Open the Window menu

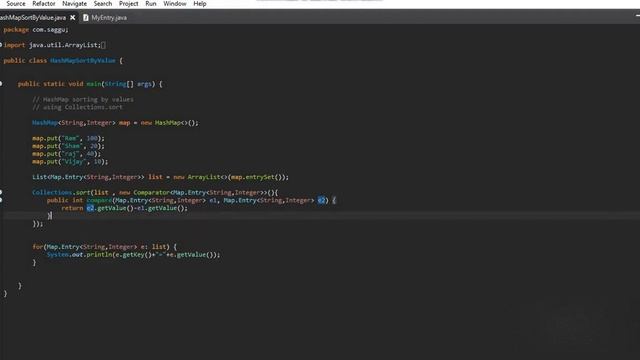tap(175, 4)
